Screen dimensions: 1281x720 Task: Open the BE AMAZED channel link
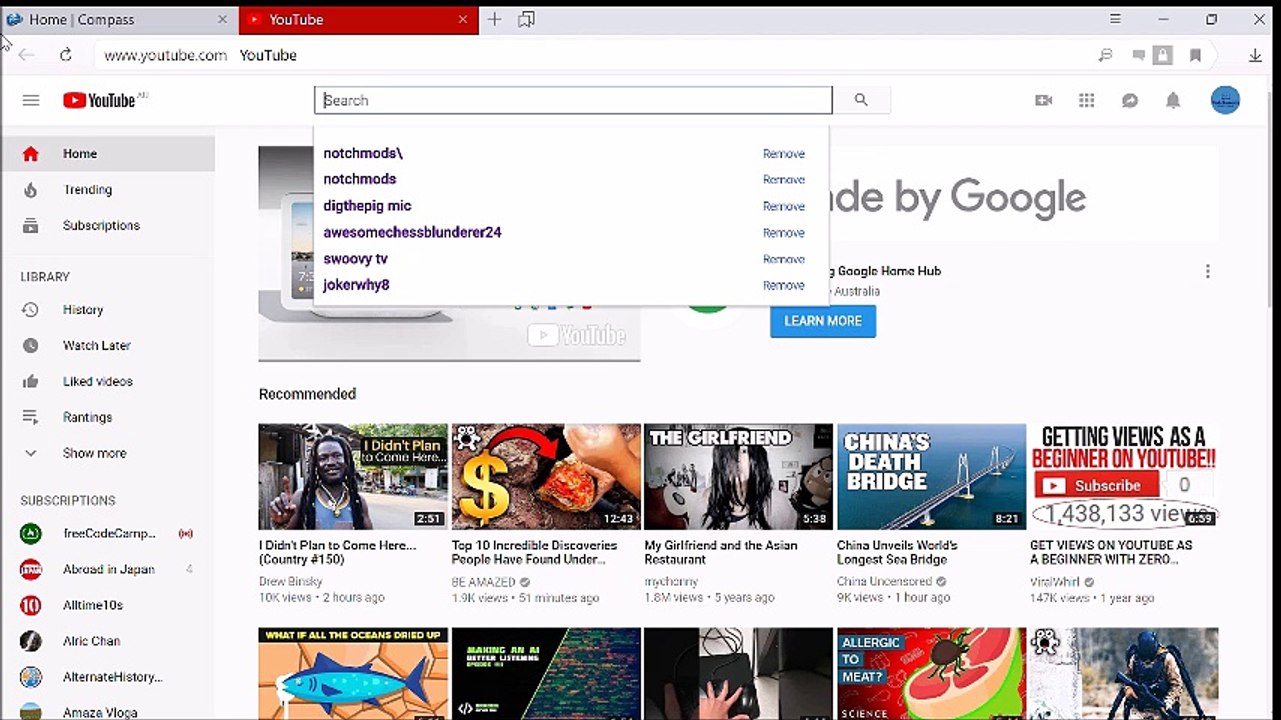pos(484,582)
